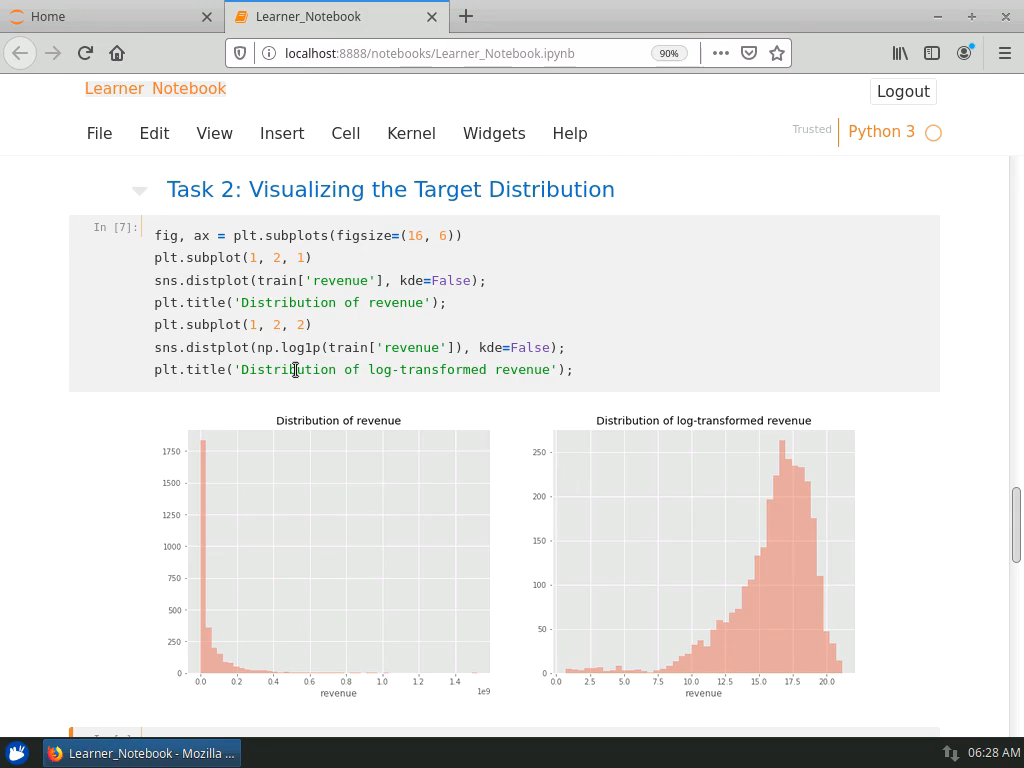This screenshot has height=768, width=1024.
Task: Click the taskbar clock showing 06:28 AM
Action: [x=993, y=753]
